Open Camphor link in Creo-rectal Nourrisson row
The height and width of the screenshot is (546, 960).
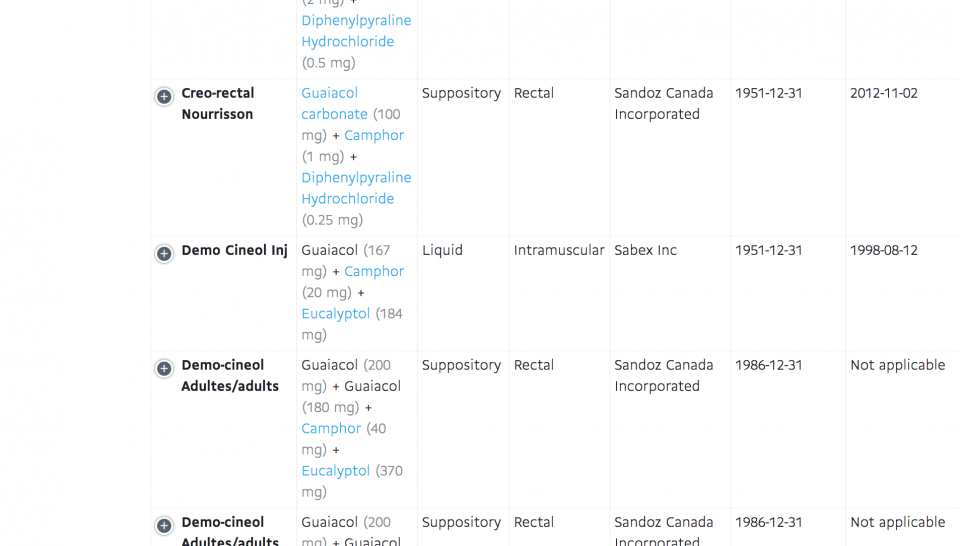374,135
